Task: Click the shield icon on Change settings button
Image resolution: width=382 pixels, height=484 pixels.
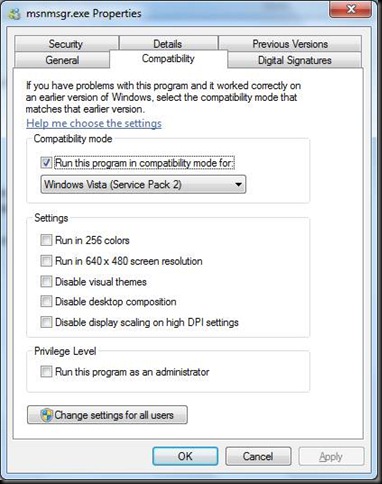Action: 47,415
